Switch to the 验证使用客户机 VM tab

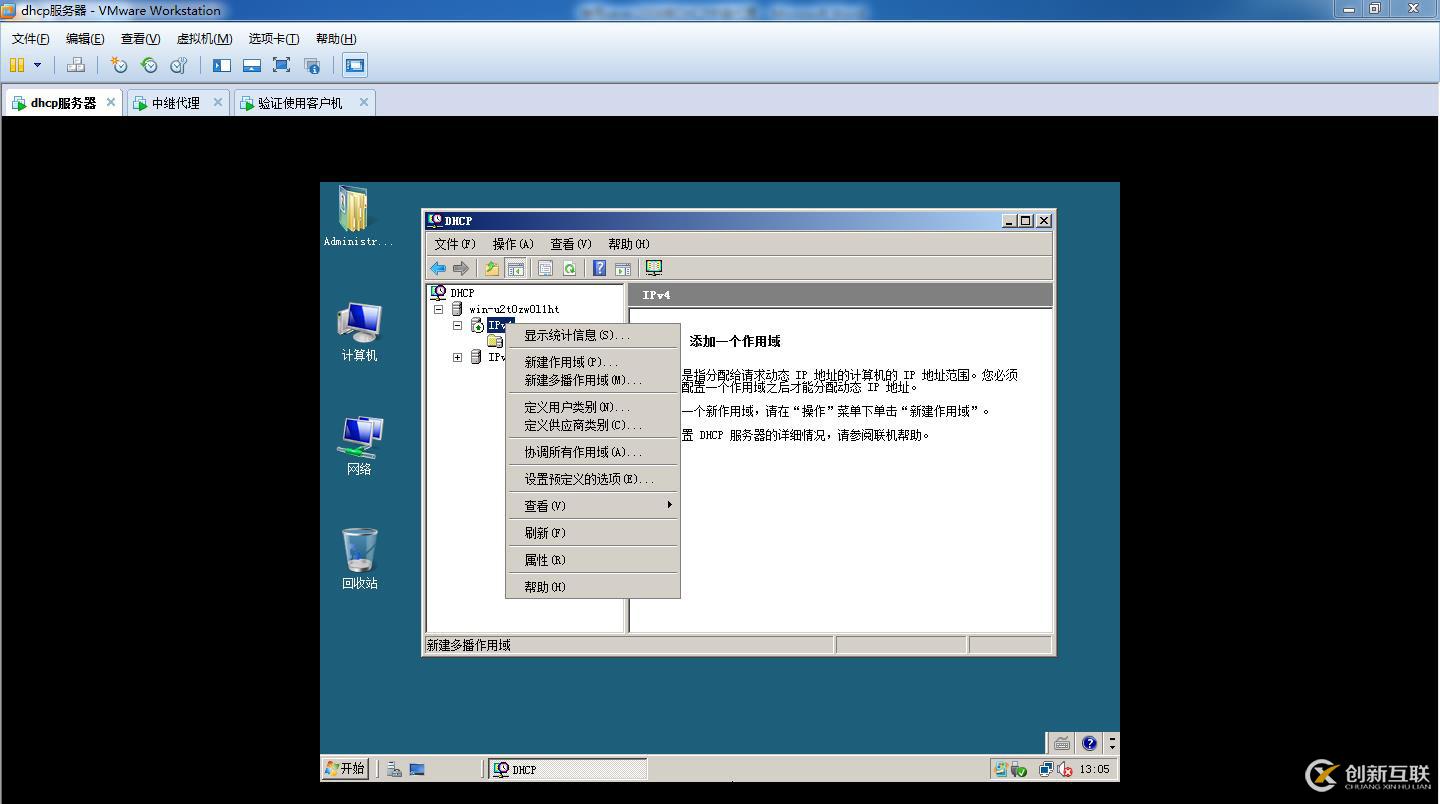tap(300, 103)
